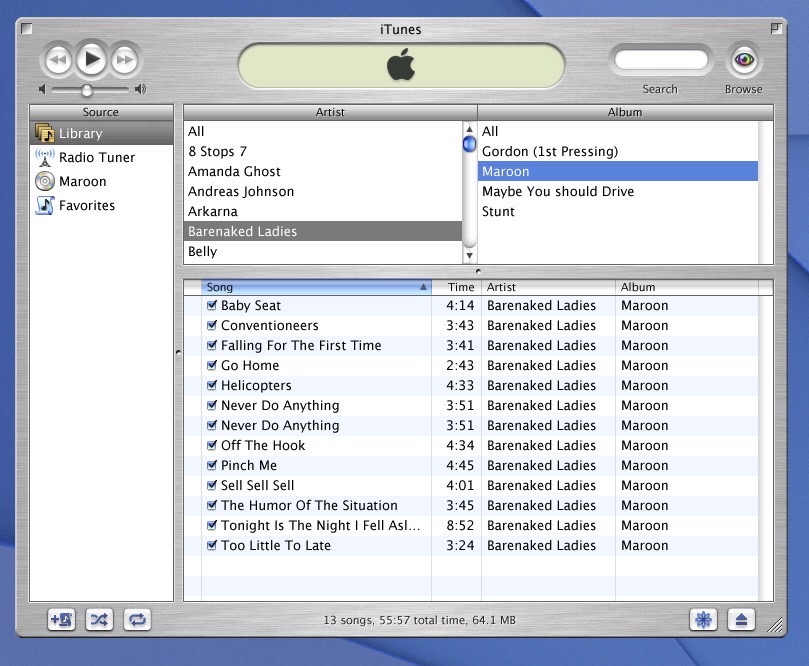Click inside the Search field
The height and width of the screenshot is (666, 809).
(x=661, y=60)
